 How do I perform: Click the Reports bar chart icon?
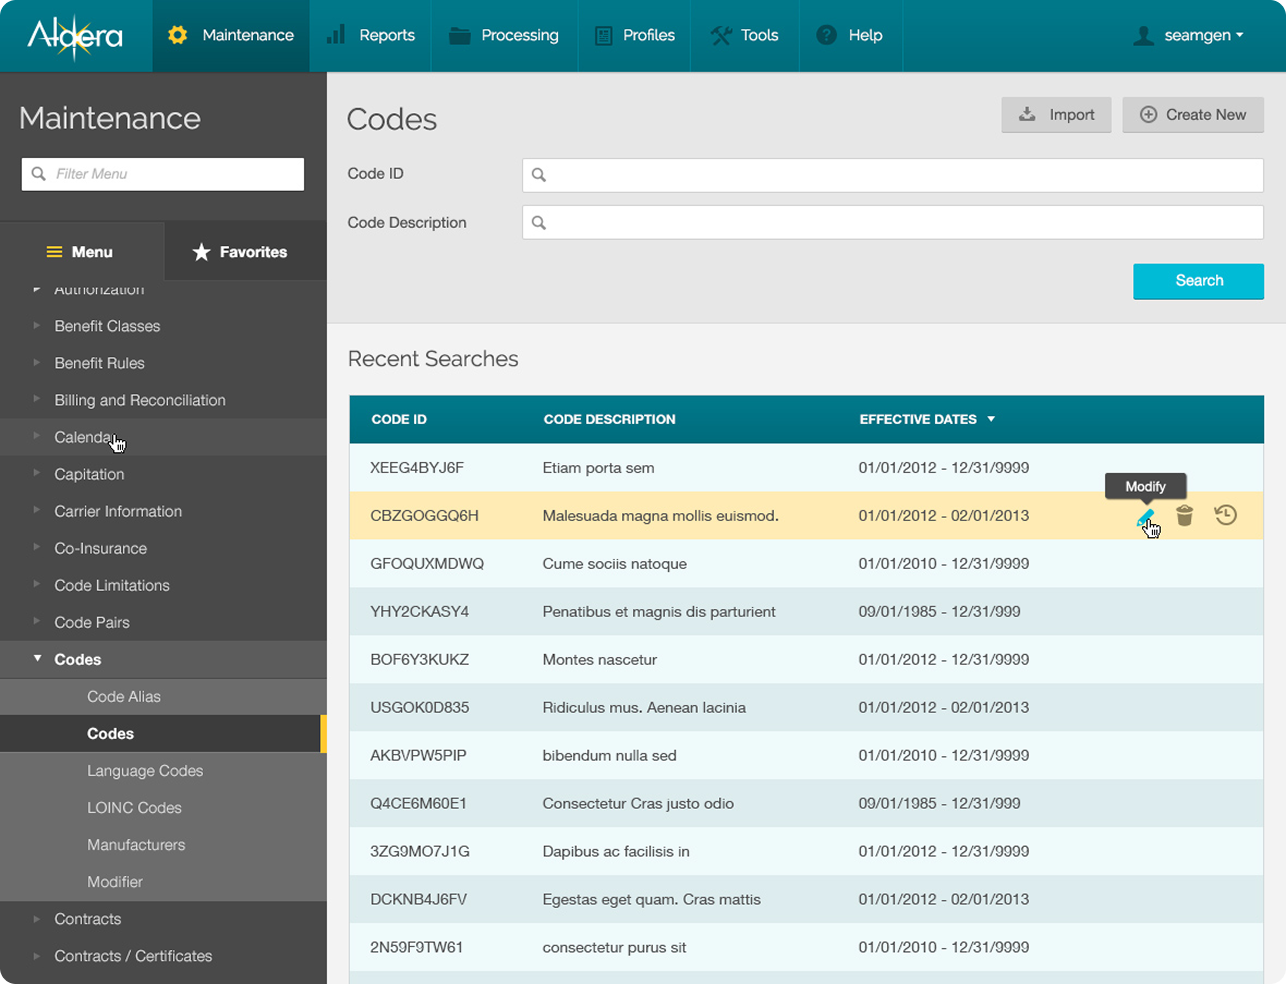click(336, 35)
